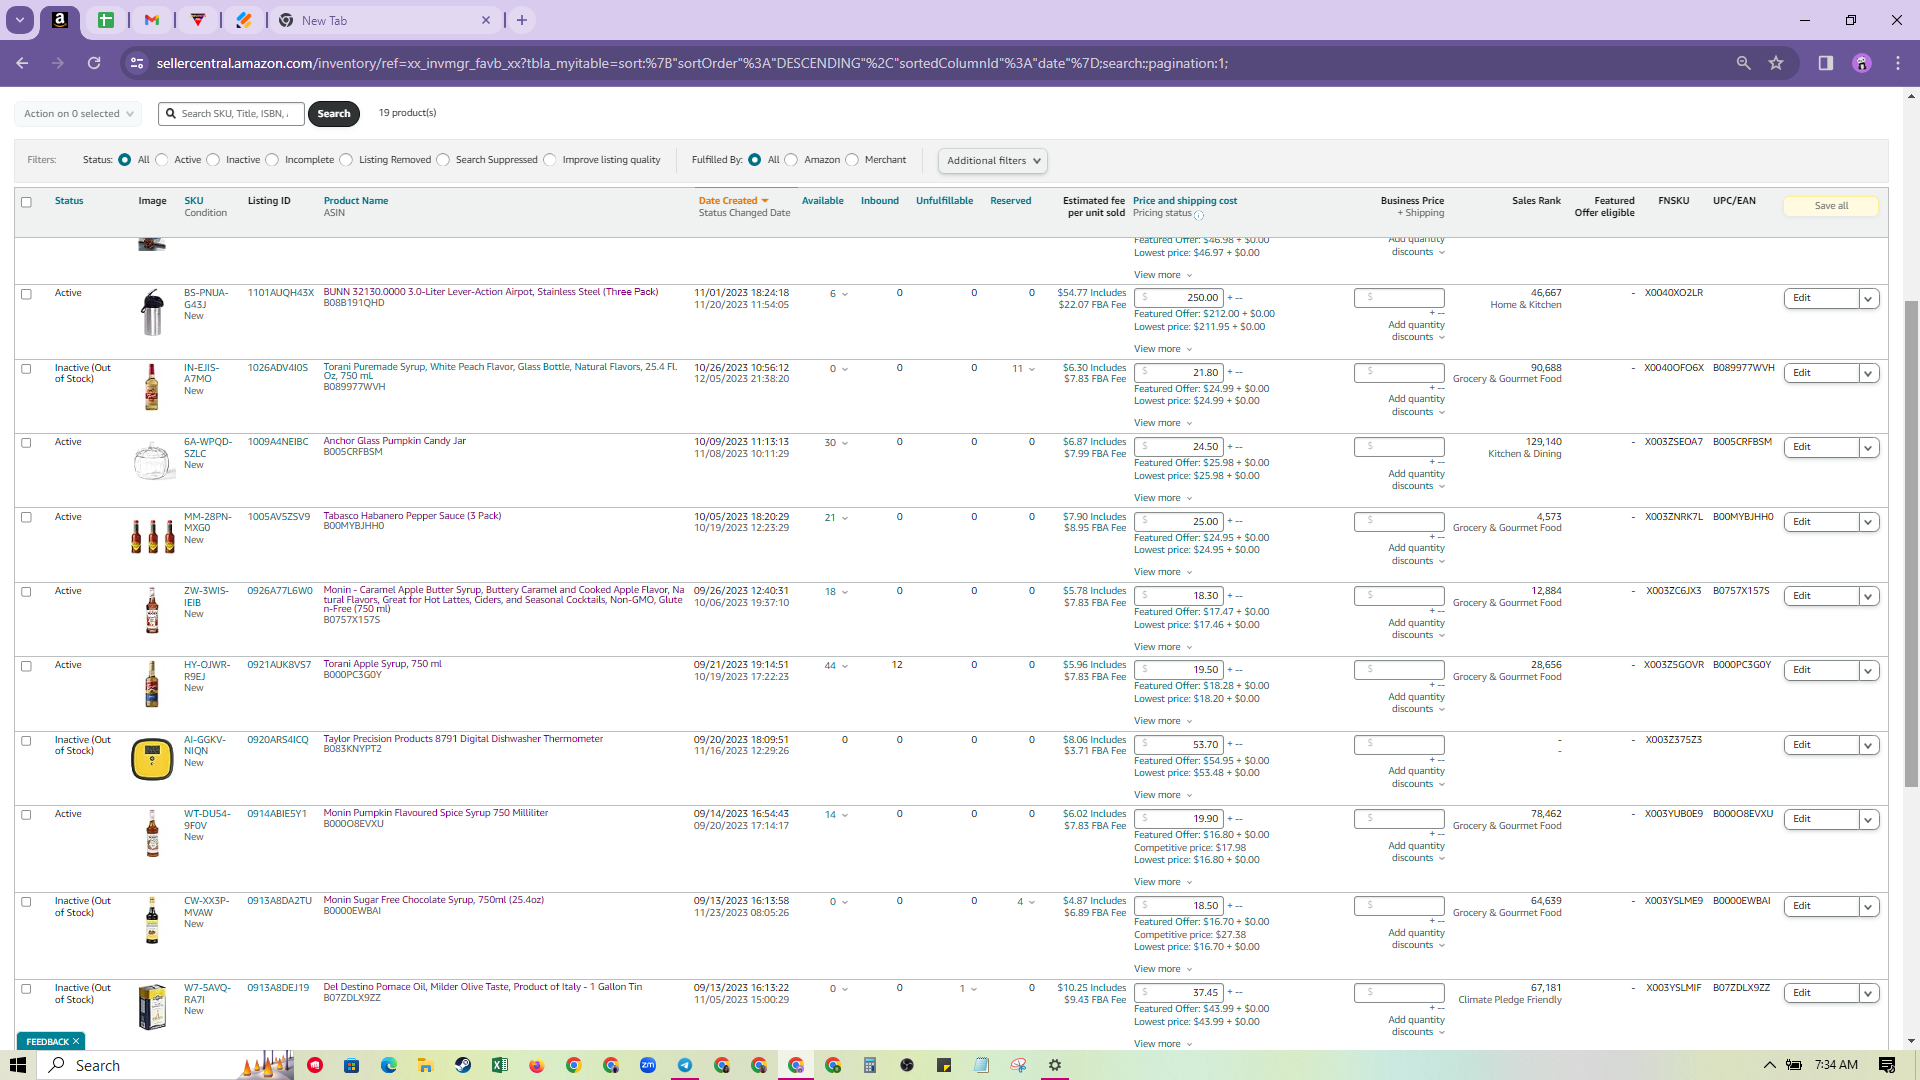This screenshot has width=1920, height=1080.
Task: Open the Edit dropdown arrow for BUNN Airpot row
Action: pos(1869,299)
